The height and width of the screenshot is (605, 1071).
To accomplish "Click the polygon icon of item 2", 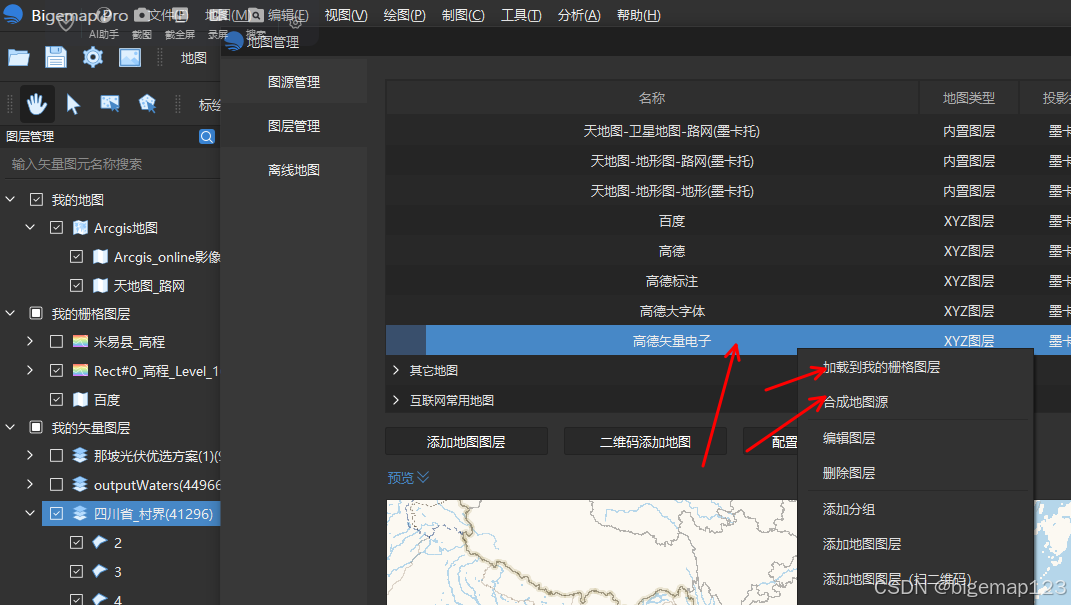I will pyautogui.click(x=100, y=541).
